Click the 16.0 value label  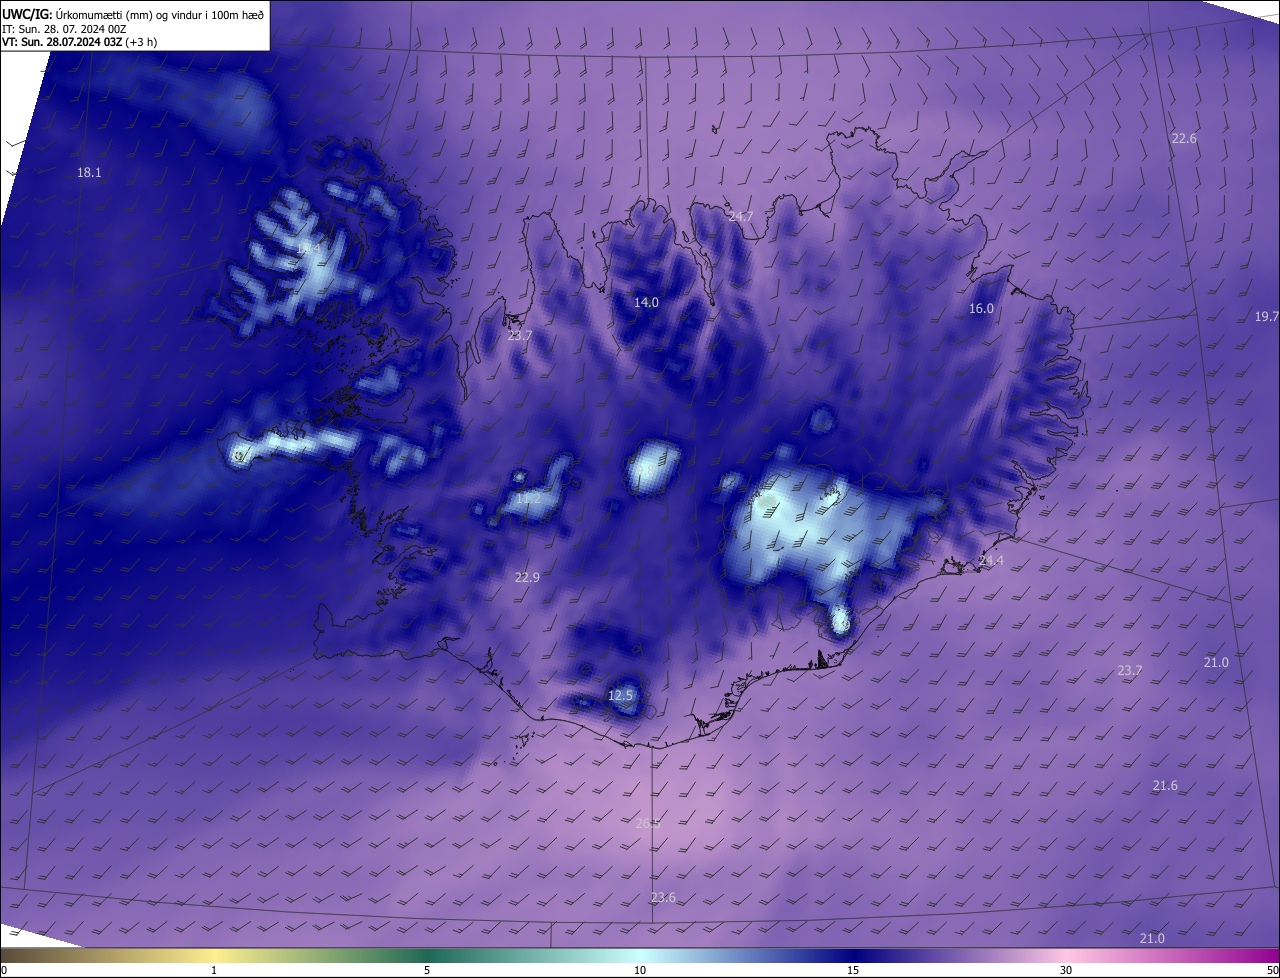coord(981,309)
